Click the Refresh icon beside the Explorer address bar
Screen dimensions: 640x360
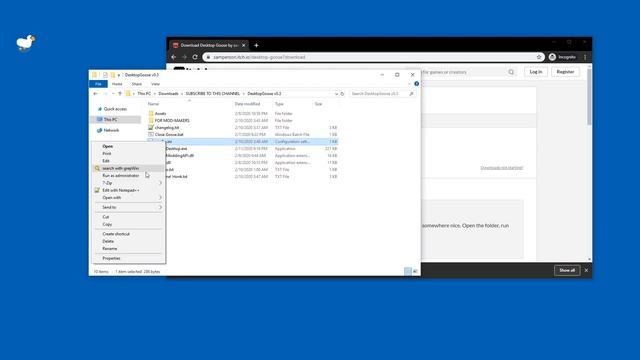click(x=342, y=94)
